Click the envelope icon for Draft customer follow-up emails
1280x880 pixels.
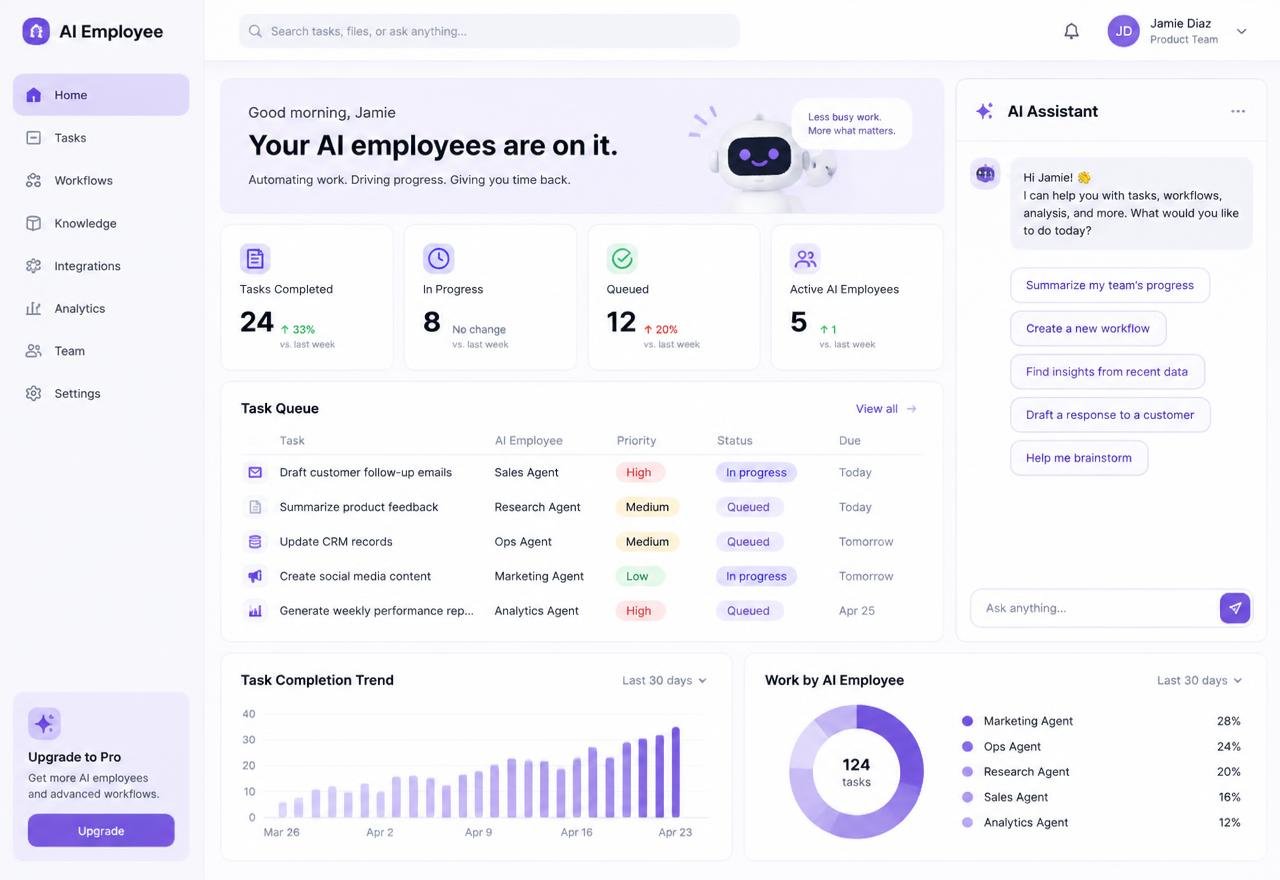point(255,472)
